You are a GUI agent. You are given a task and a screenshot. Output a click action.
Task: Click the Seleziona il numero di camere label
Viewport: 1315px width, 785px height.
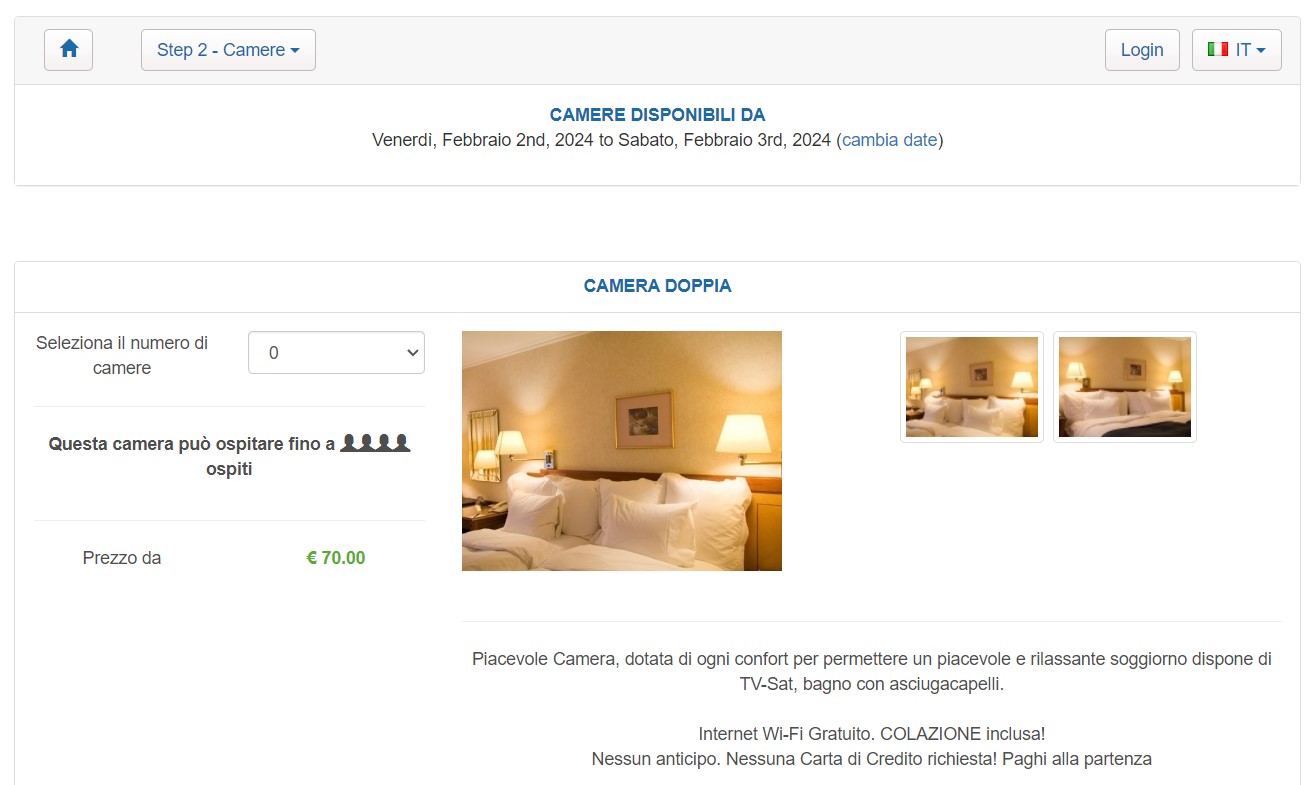click(122, 355)
